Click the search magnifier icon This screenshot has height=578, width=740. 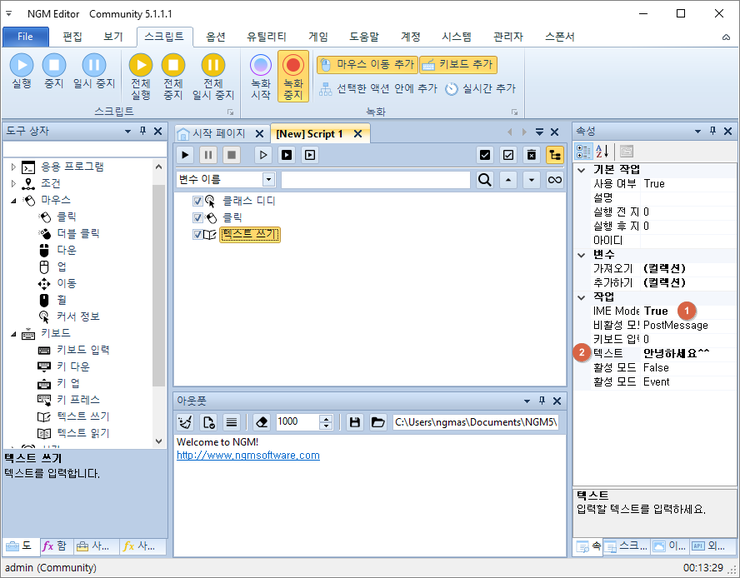tap(485, 180)
